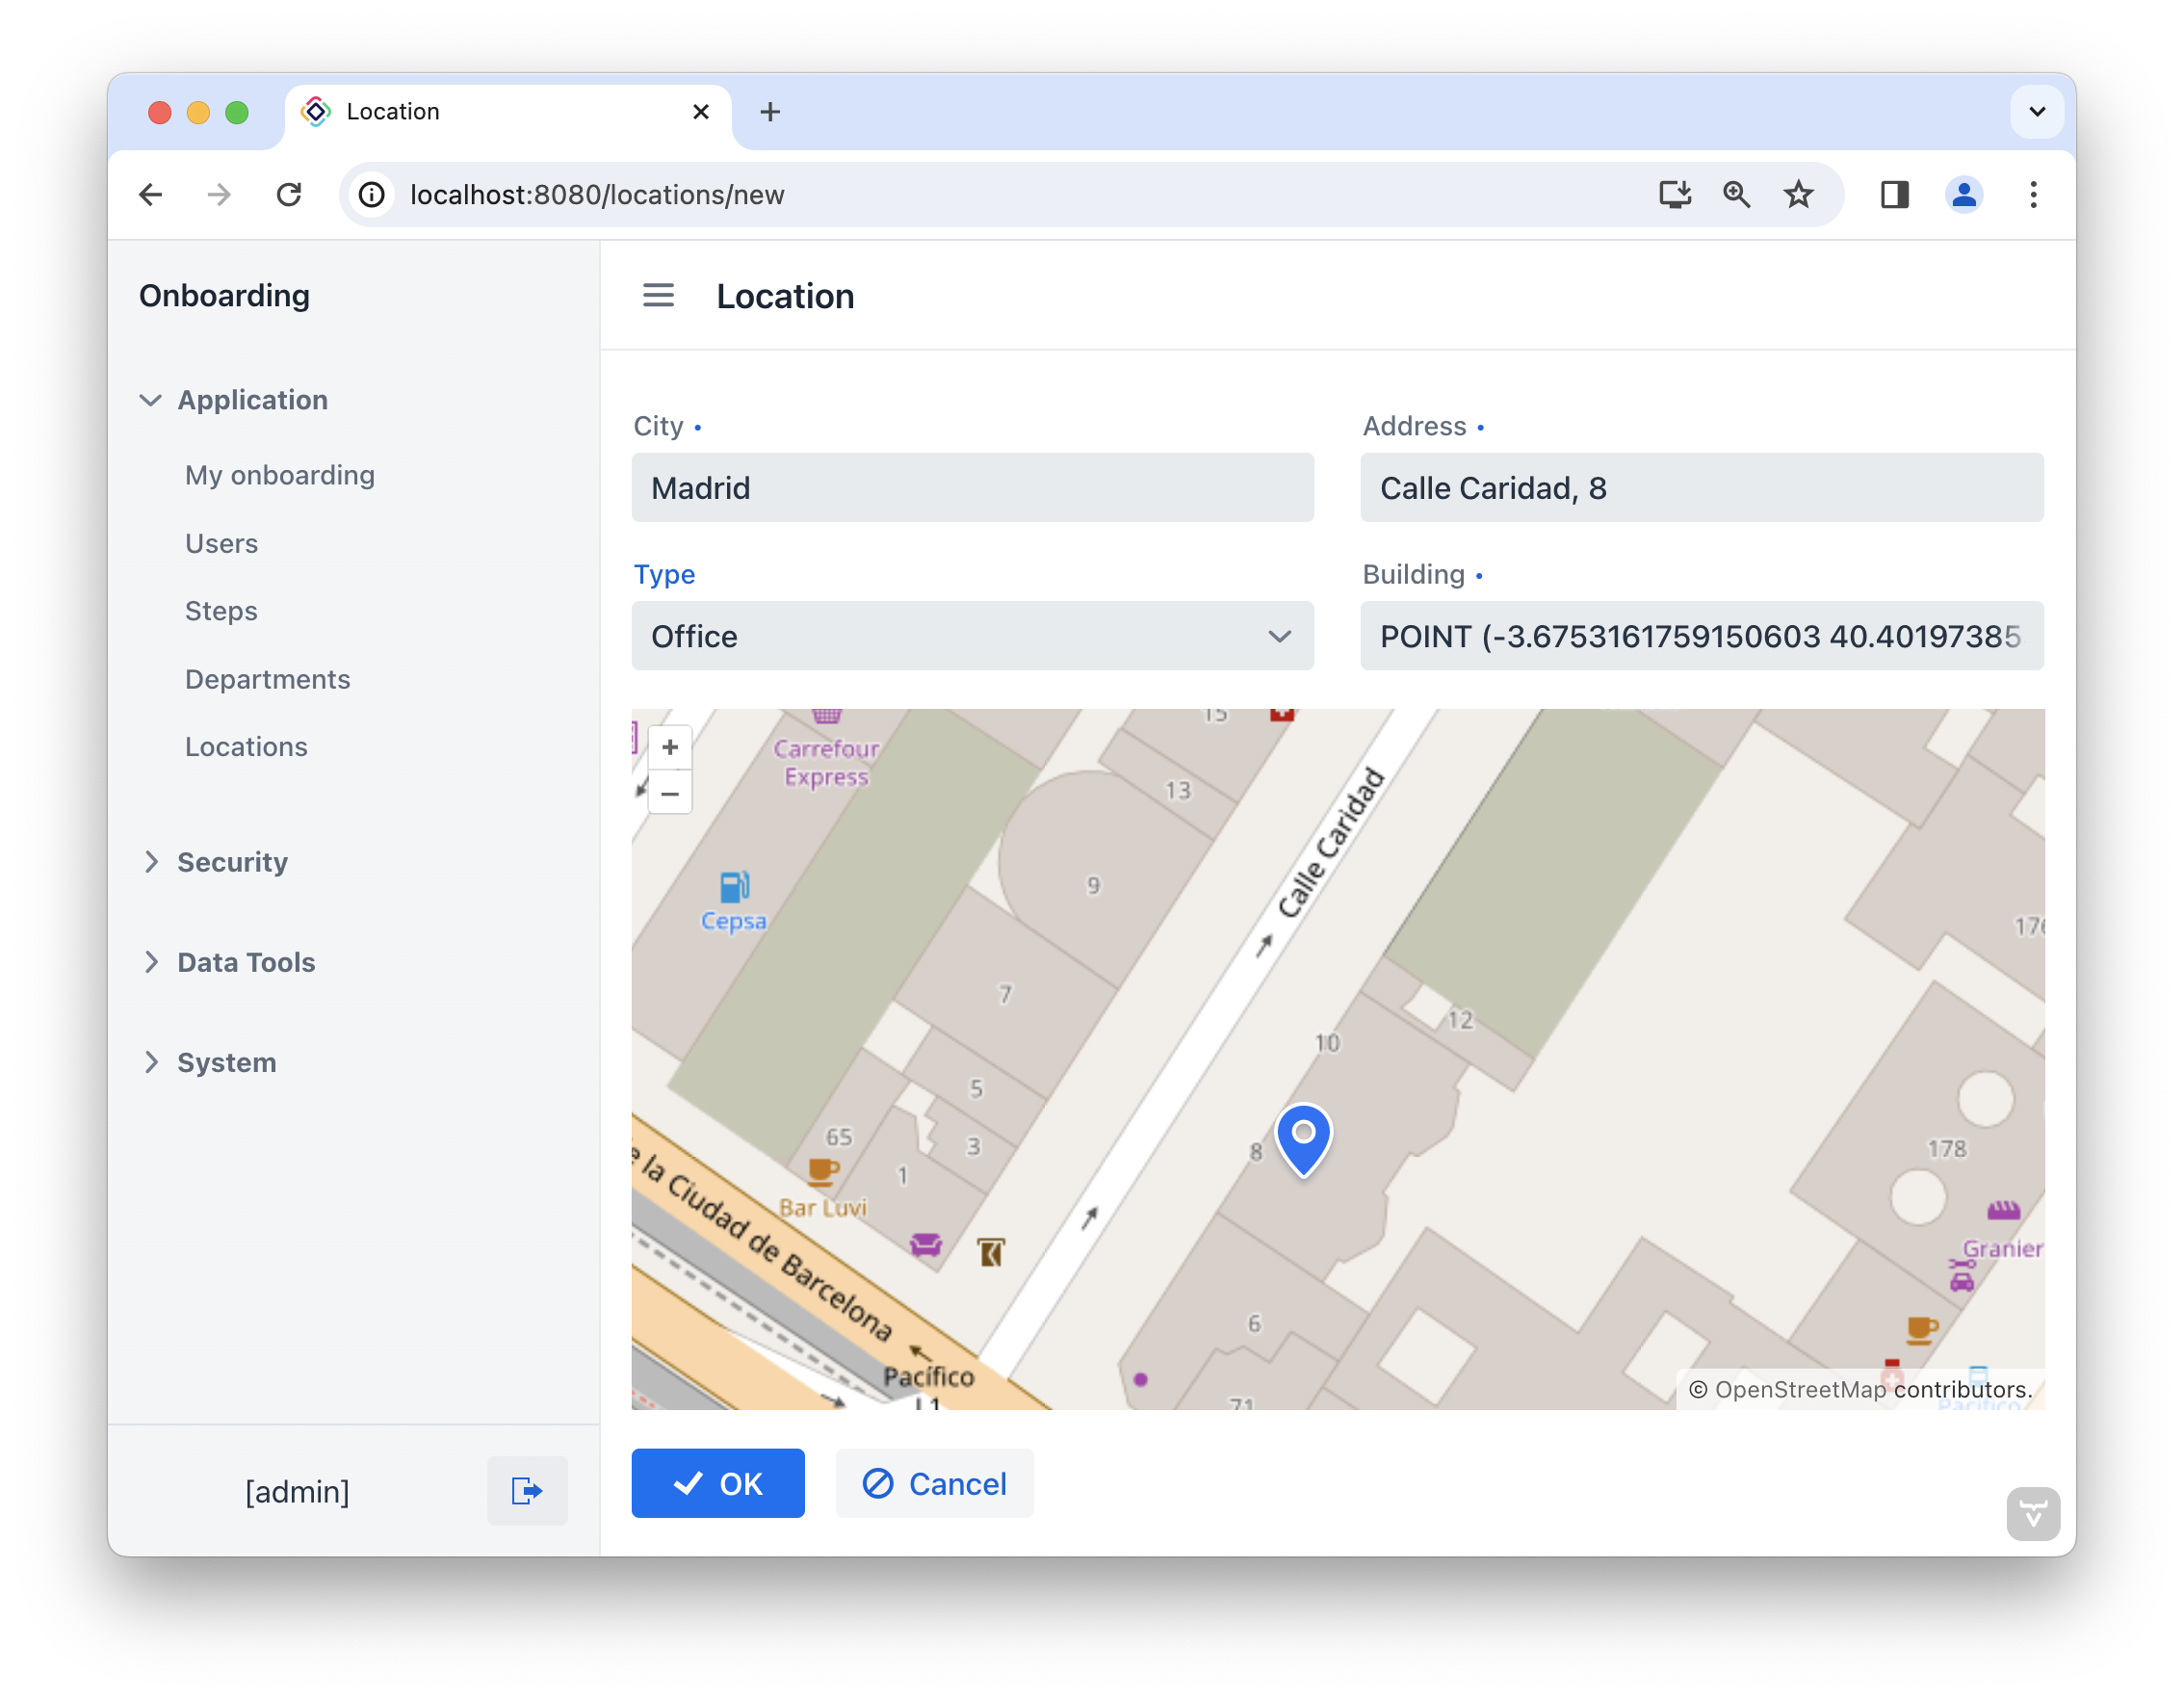Click the map zoom-out minus button

[670, 793]
